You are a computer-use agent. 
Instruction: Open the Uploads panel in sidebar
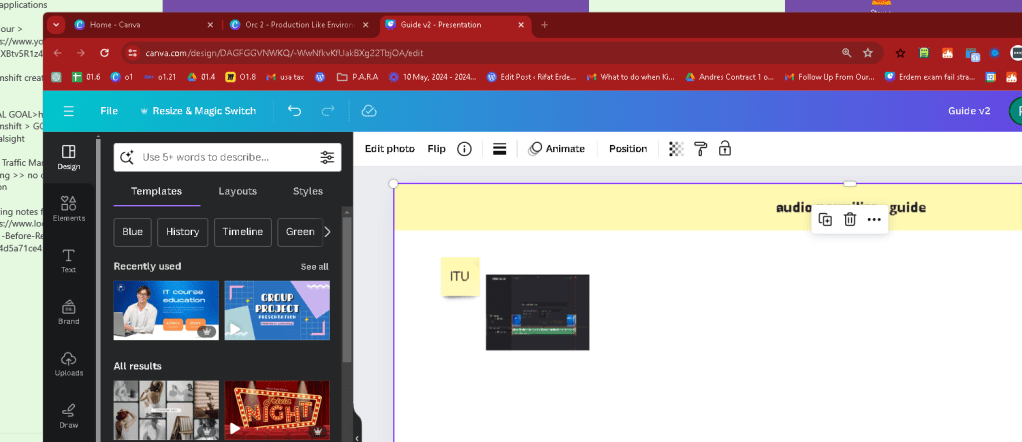(x=68, y=363)
